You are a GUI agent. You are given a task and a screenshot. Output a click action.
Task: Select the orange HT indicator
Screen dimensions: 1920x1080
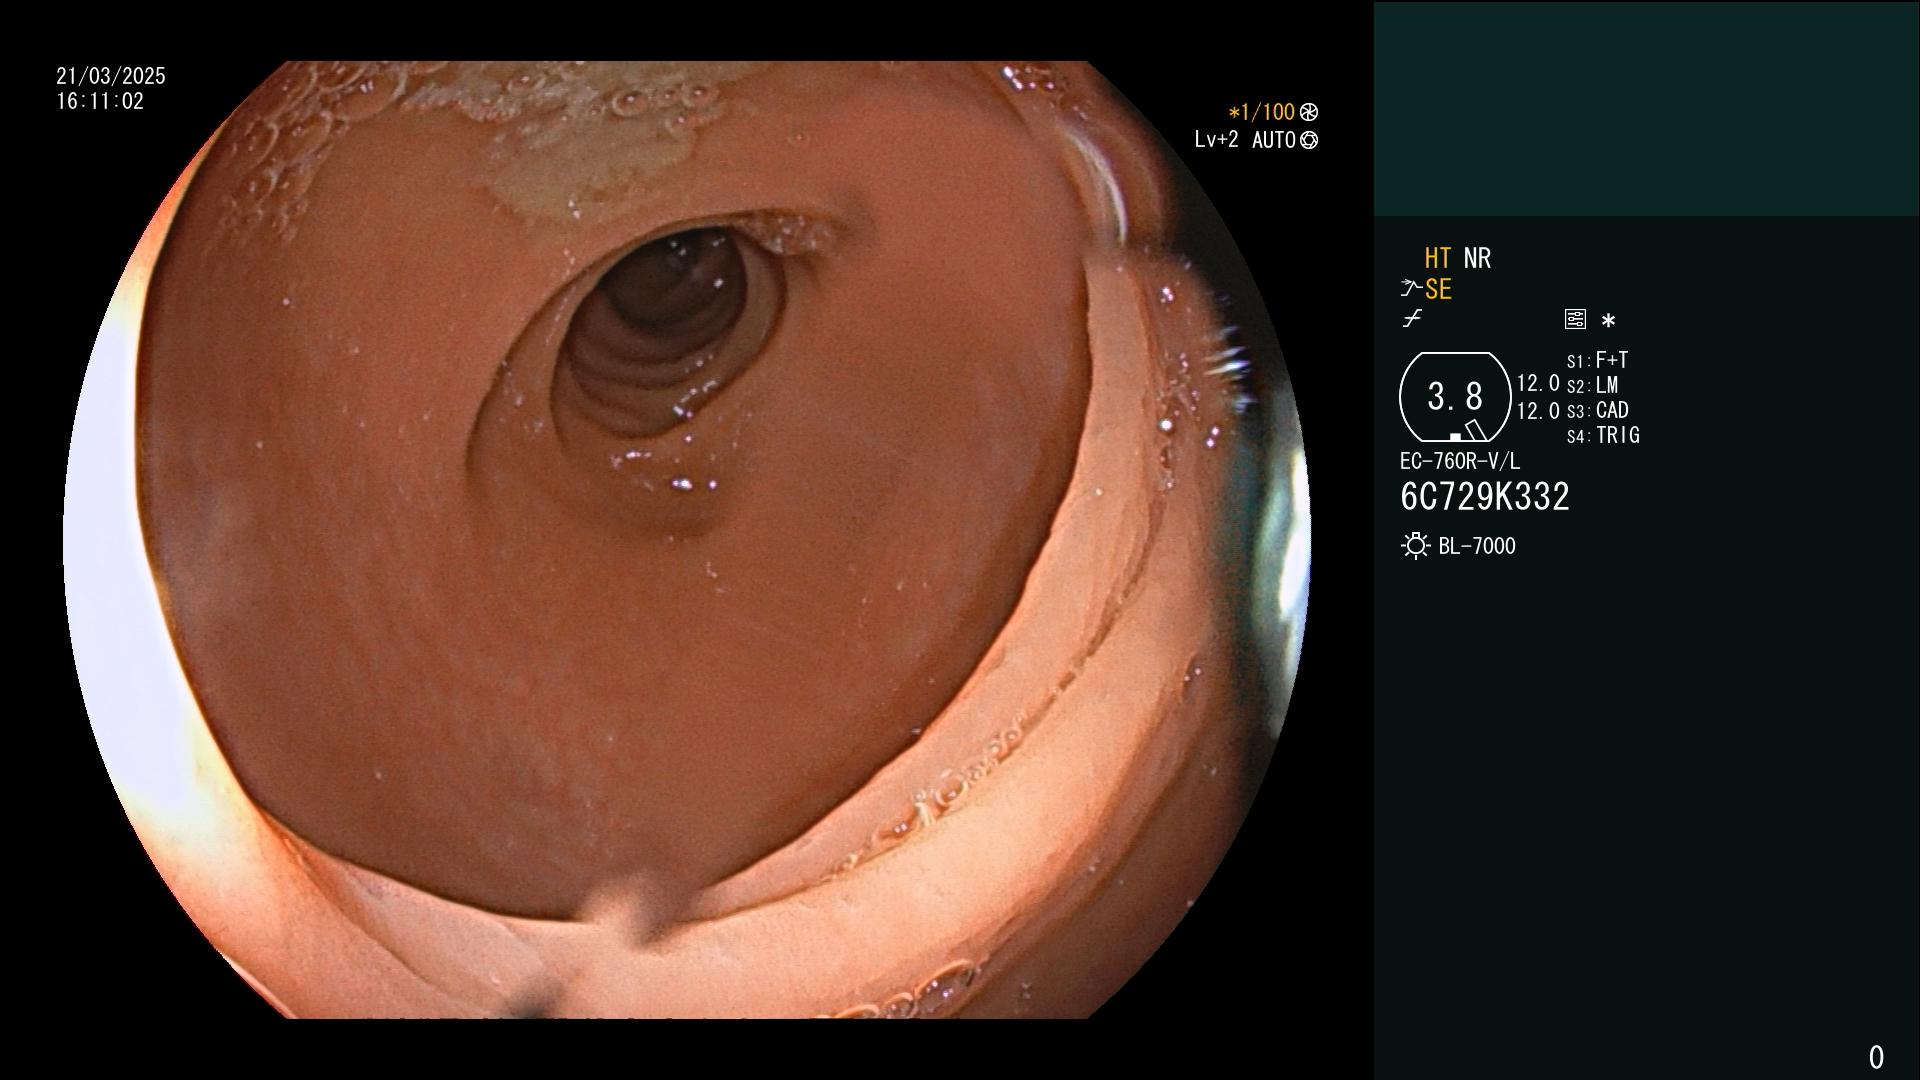pyautogui.click(x=1437, y=258)
